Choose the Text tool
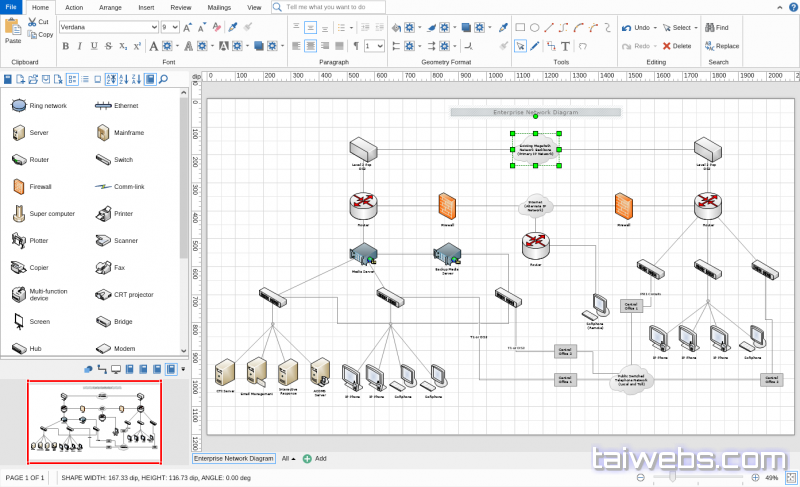The width and height of the screenshot is (800, 487). click(x=566, y=46)
